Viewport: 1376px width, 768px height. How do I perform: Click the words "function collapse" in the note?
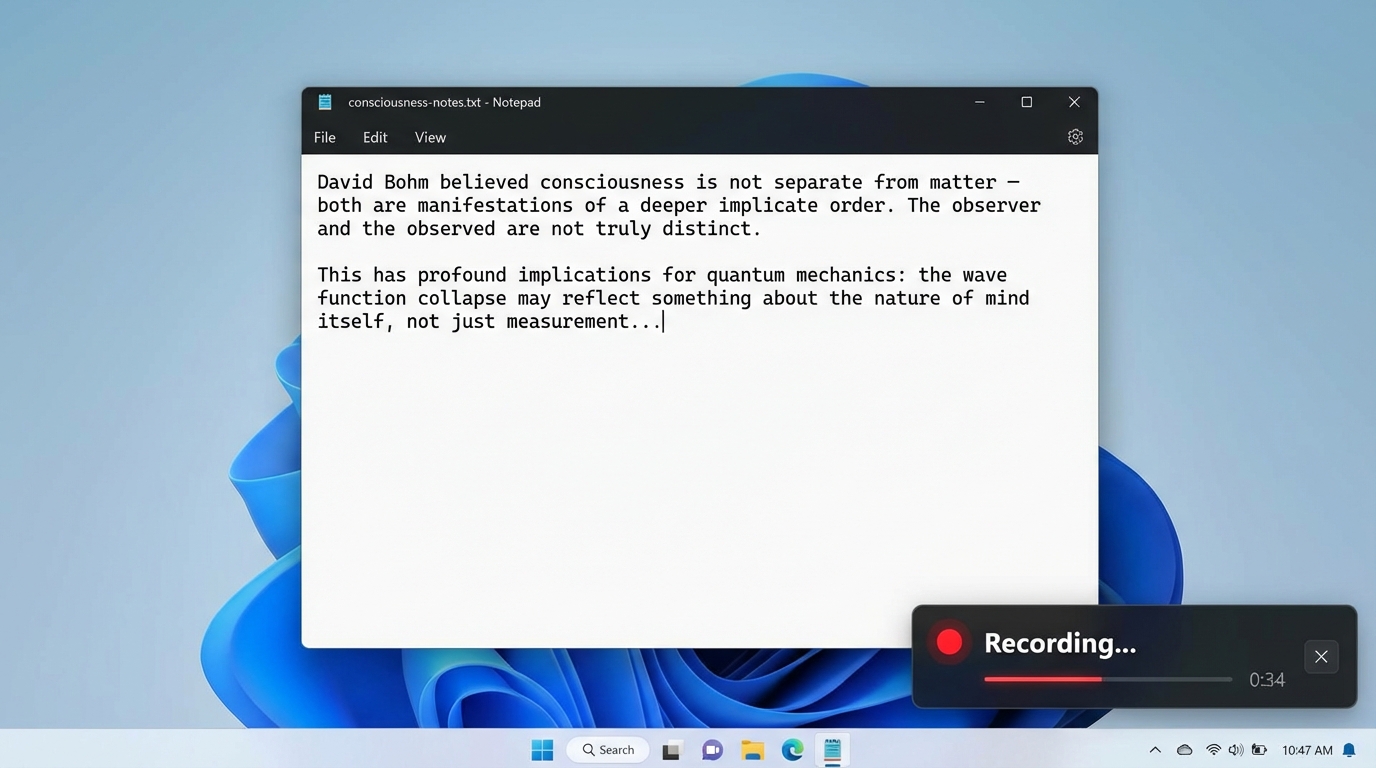point(412,298)
